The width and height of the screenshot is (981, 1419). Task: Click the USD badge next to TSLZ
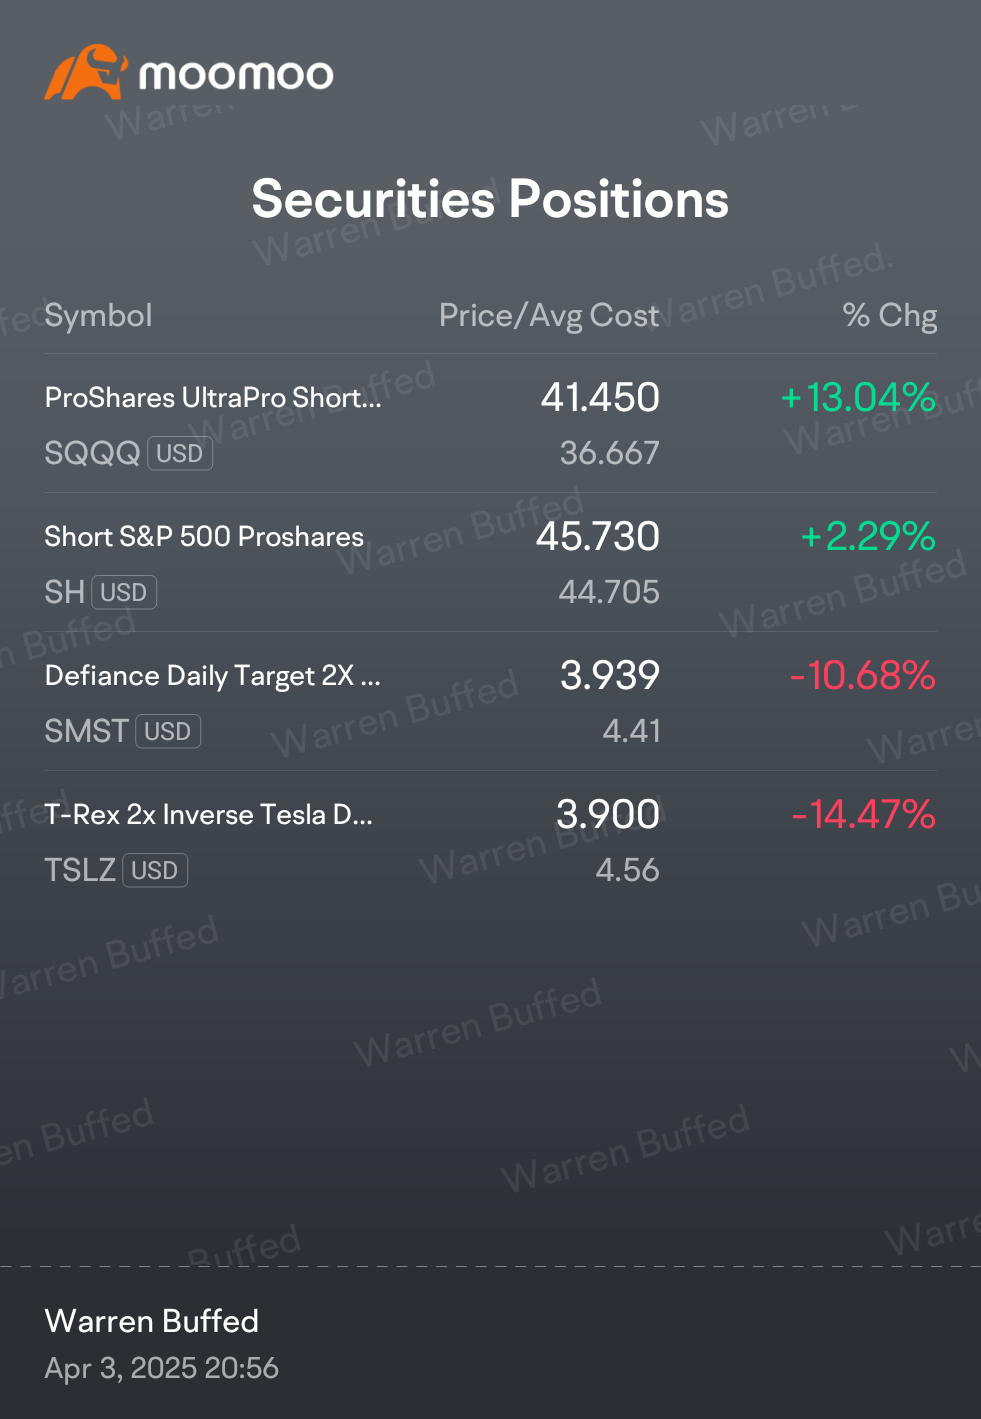[x=155, y=870]
